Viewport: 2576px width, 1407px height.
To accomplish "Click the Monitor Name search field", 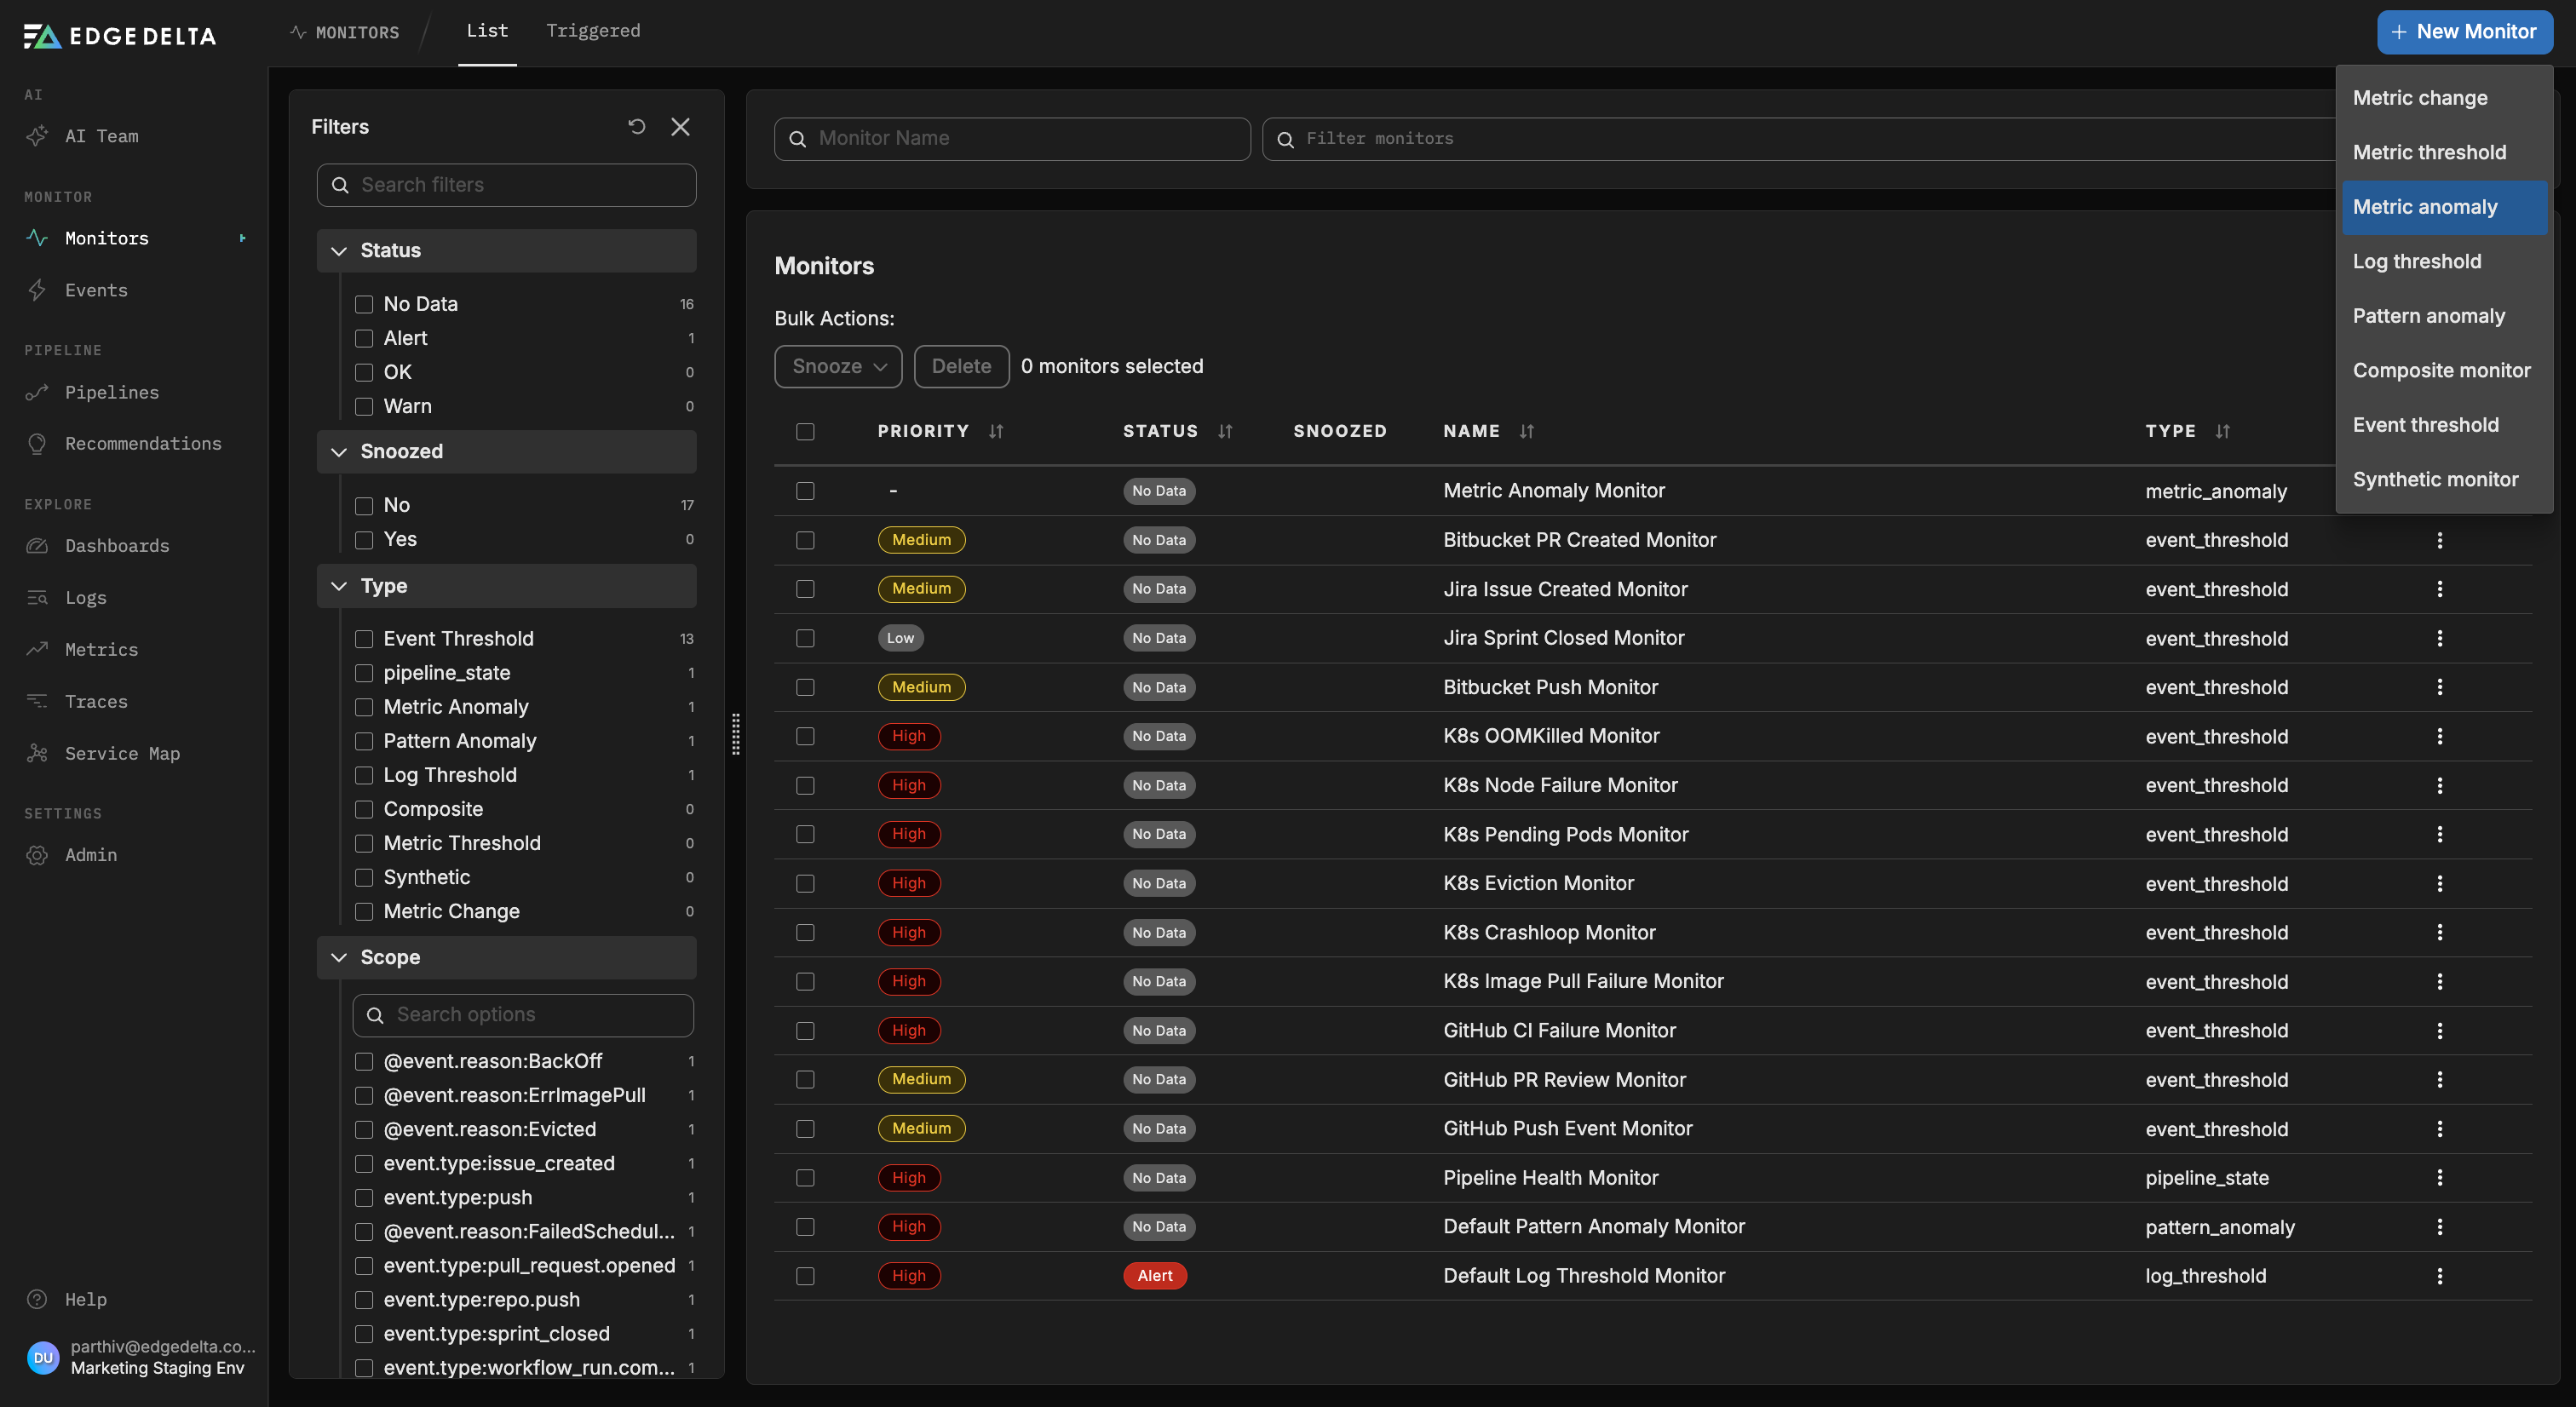I will pos(1012,138).
